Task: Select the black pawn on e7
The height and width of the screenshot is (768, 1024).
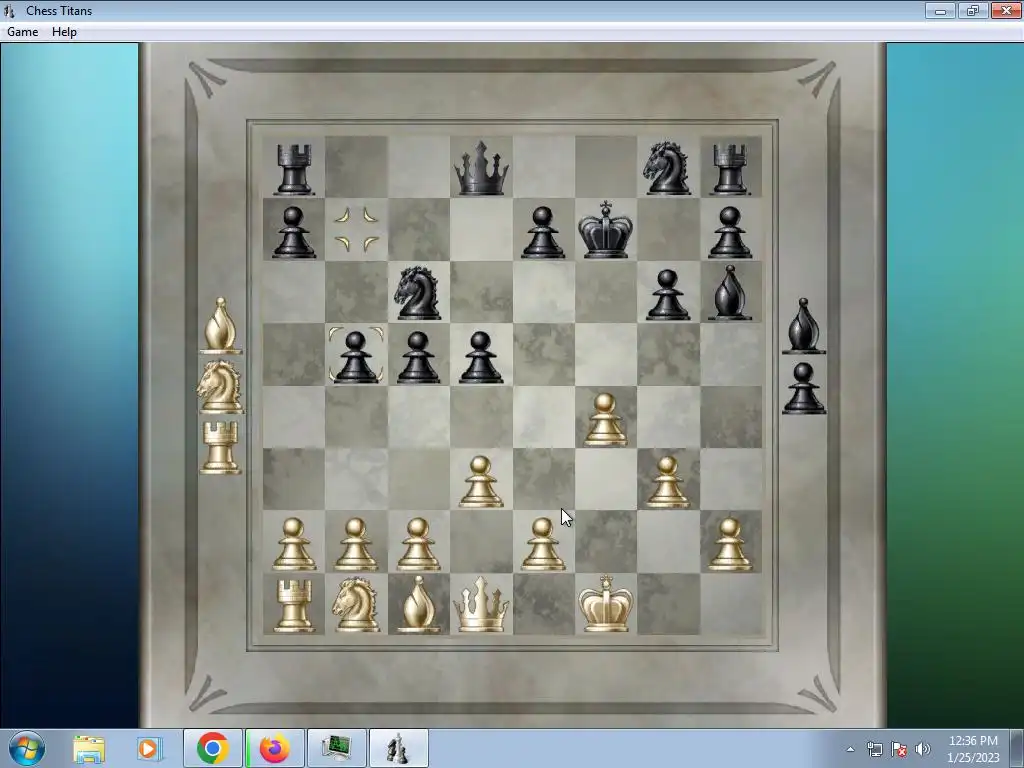Action: pos(543,232)
